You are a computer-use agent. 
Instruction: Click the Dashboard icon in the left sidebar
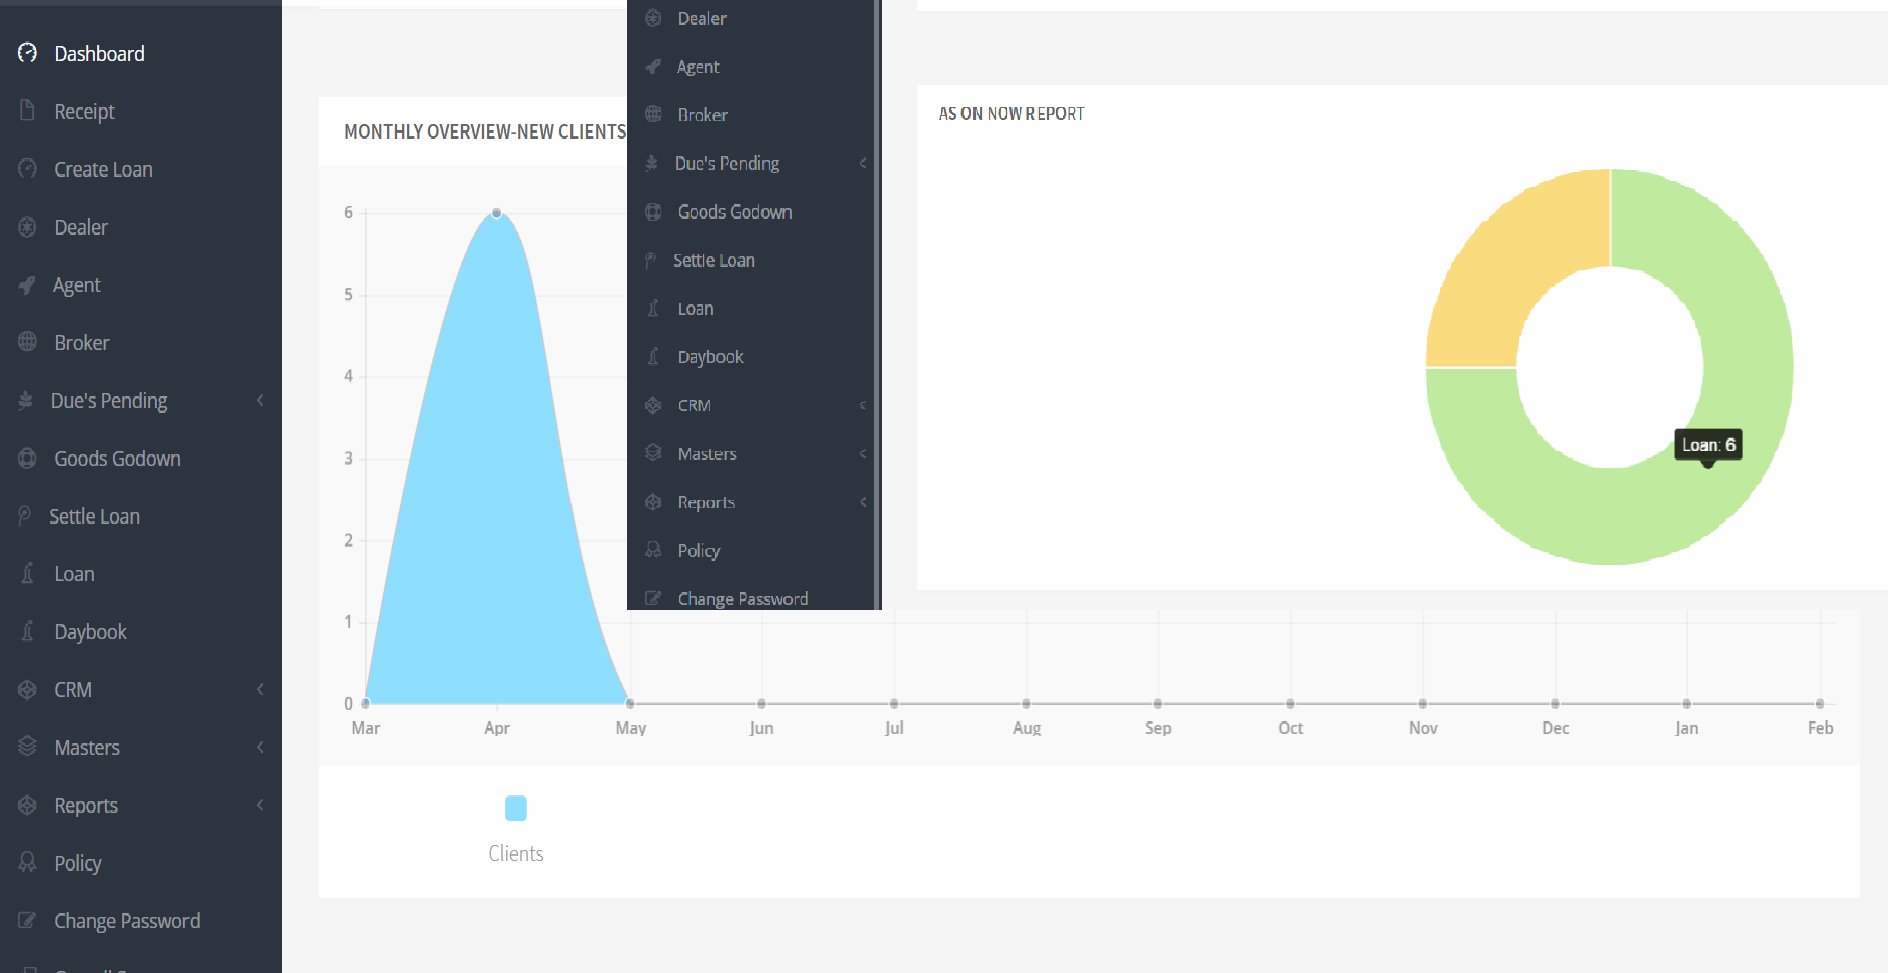[x=28, y=53]
